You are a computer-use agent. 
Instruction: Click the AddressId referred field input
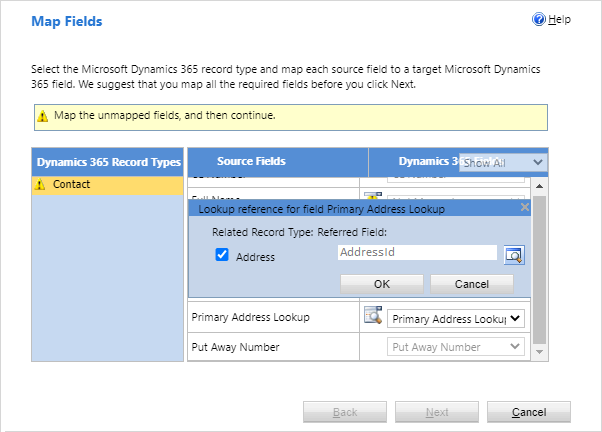click(x=417, y=253)
